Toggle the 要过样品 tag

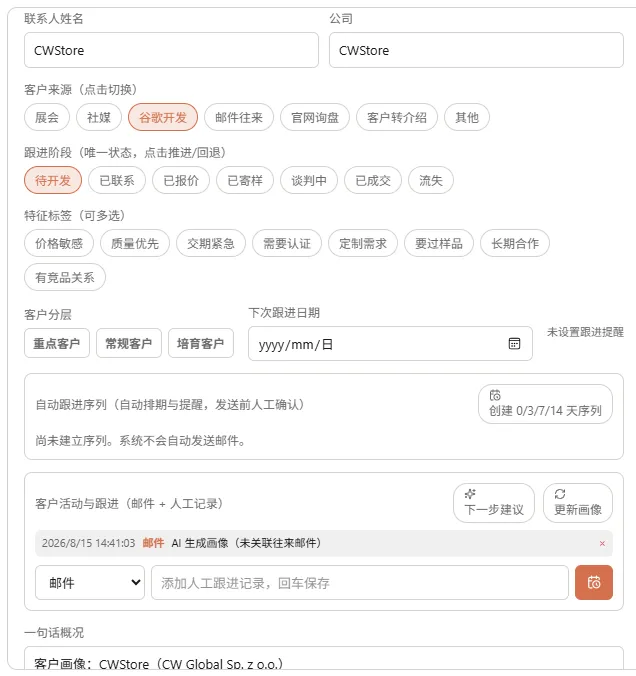(439, 243)
